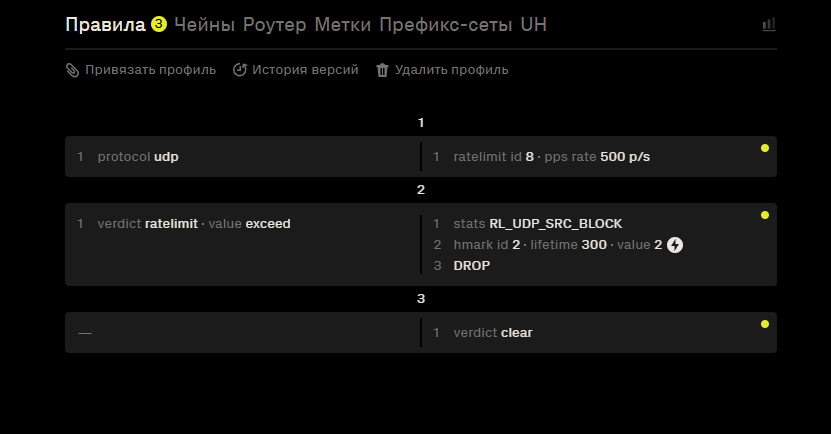Select the UH tab
The width and height of the screenshot is (831, 434).
point(534,25)
